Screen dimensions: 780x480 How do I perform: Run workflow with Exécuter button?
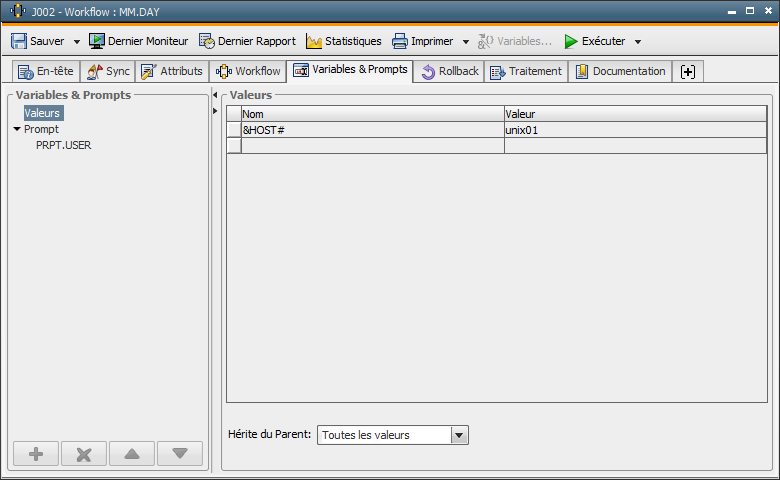594,41
